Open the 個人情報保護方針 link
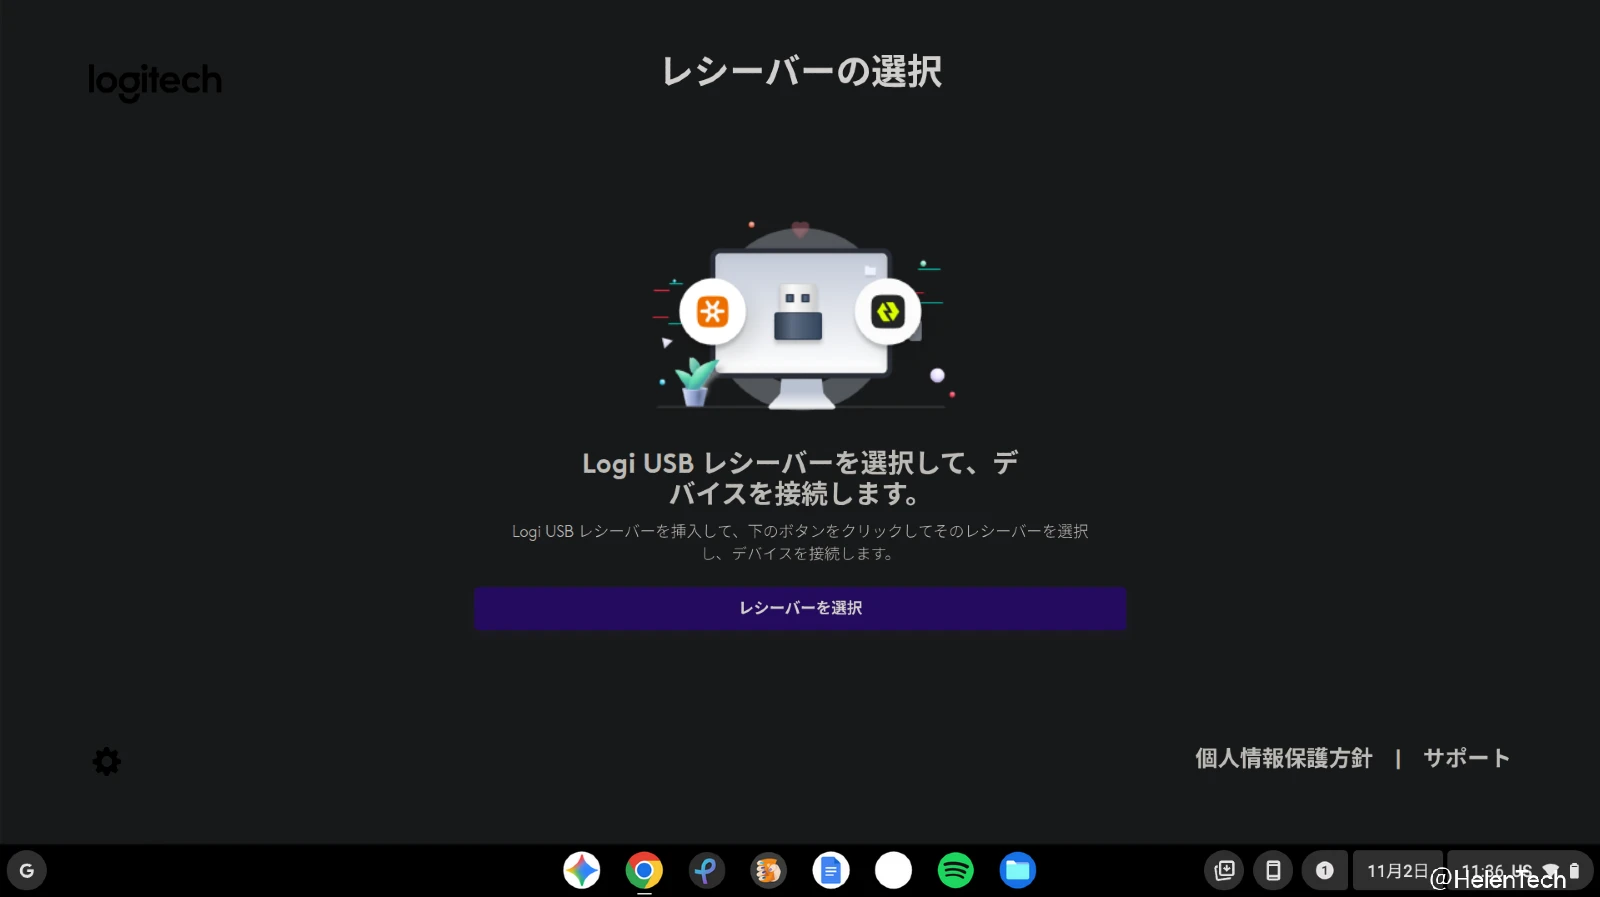1600x897 pixels. click(x=1283, y=758)
